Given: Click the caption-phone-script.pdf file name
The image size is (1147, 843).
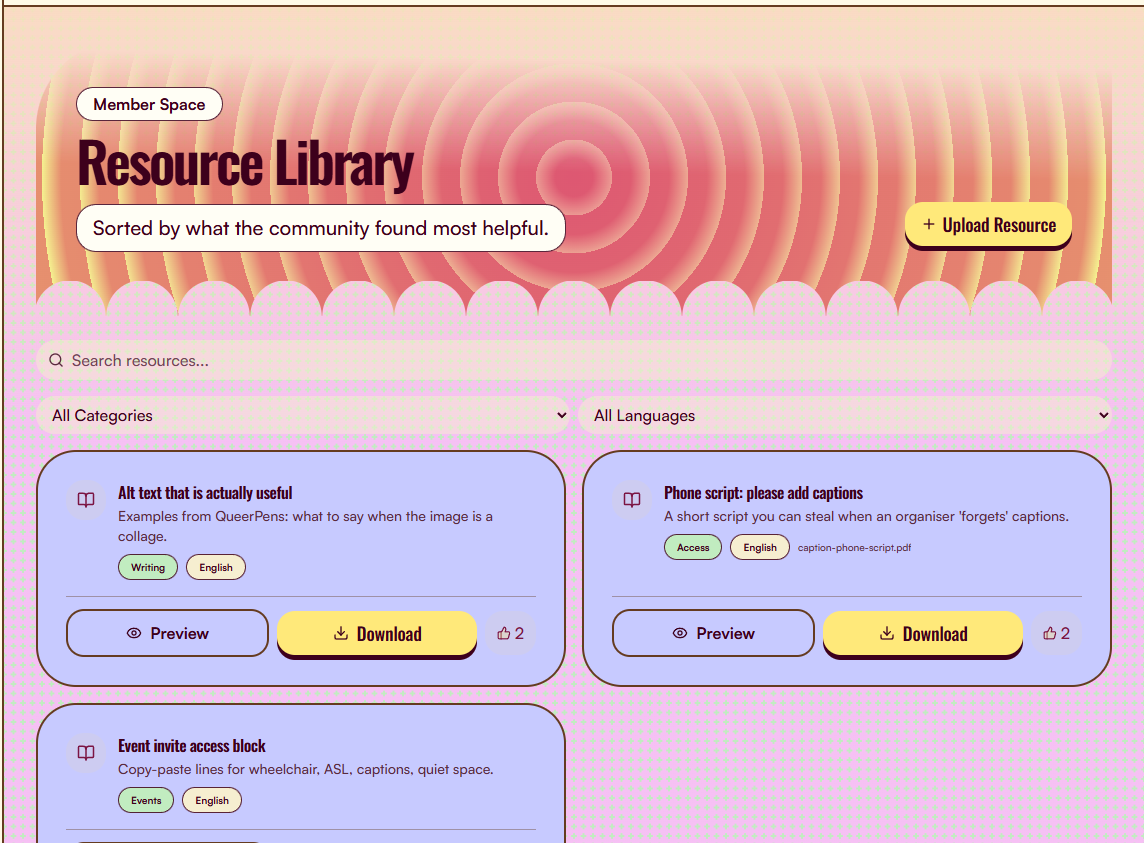Looking at the screenshot, I should click(854, 547).
